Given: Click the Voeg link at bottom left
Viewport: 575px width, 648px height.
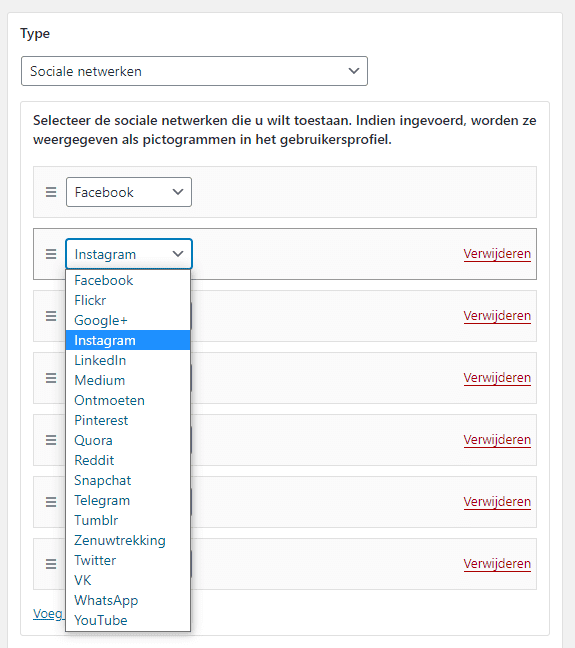Looking at the screenshot, I should (x=49, y=614).
